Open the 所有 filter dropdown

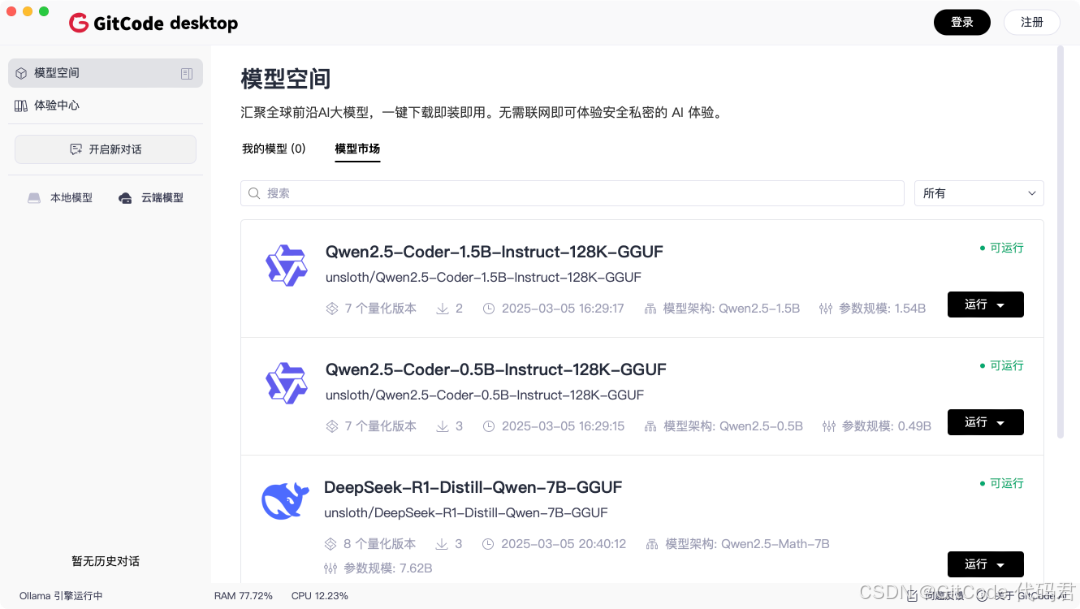[978, 194]
